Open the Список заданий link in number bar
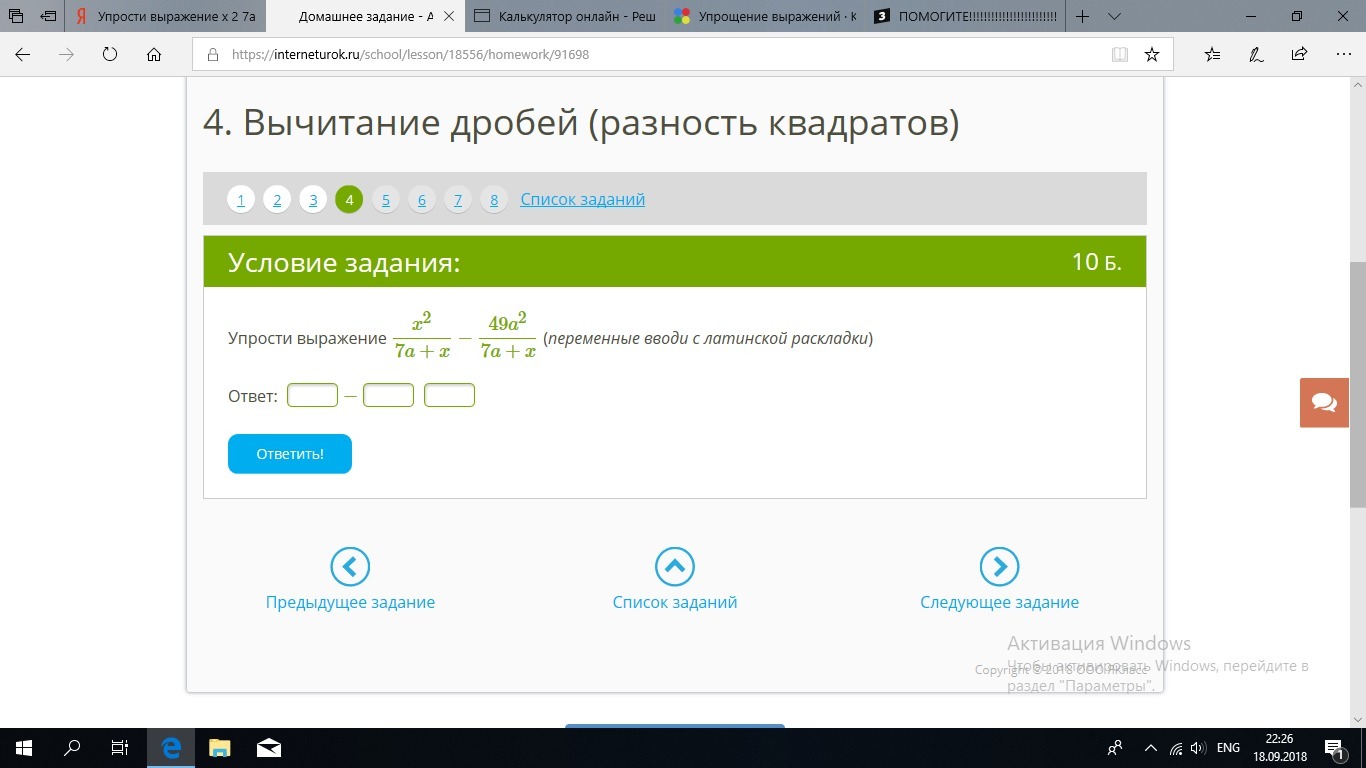This screenshot has width=1366, height=768. tap(582, 199)
